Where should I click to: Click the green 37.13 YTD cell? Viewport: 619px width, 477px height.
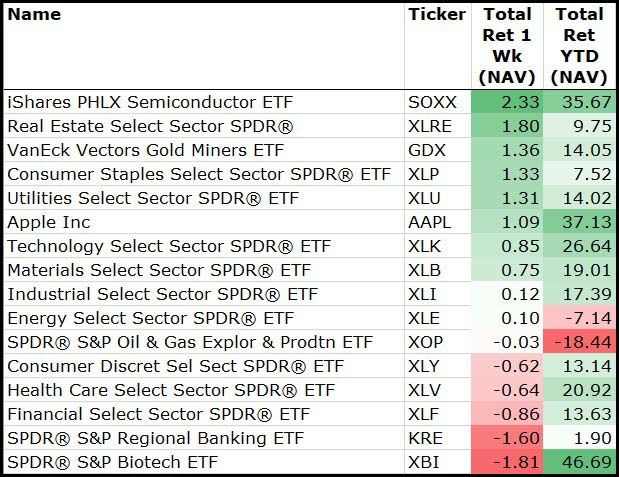pyautogui.click(x=579, y=222)
